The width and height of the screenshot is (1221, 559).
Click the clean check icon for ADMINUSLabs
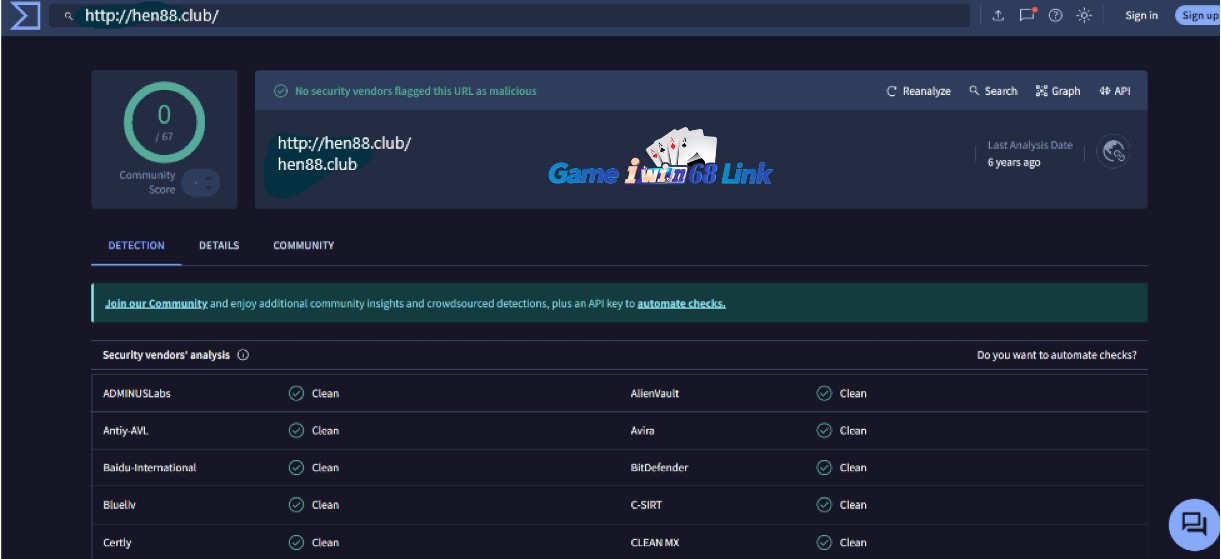point(296,393)
